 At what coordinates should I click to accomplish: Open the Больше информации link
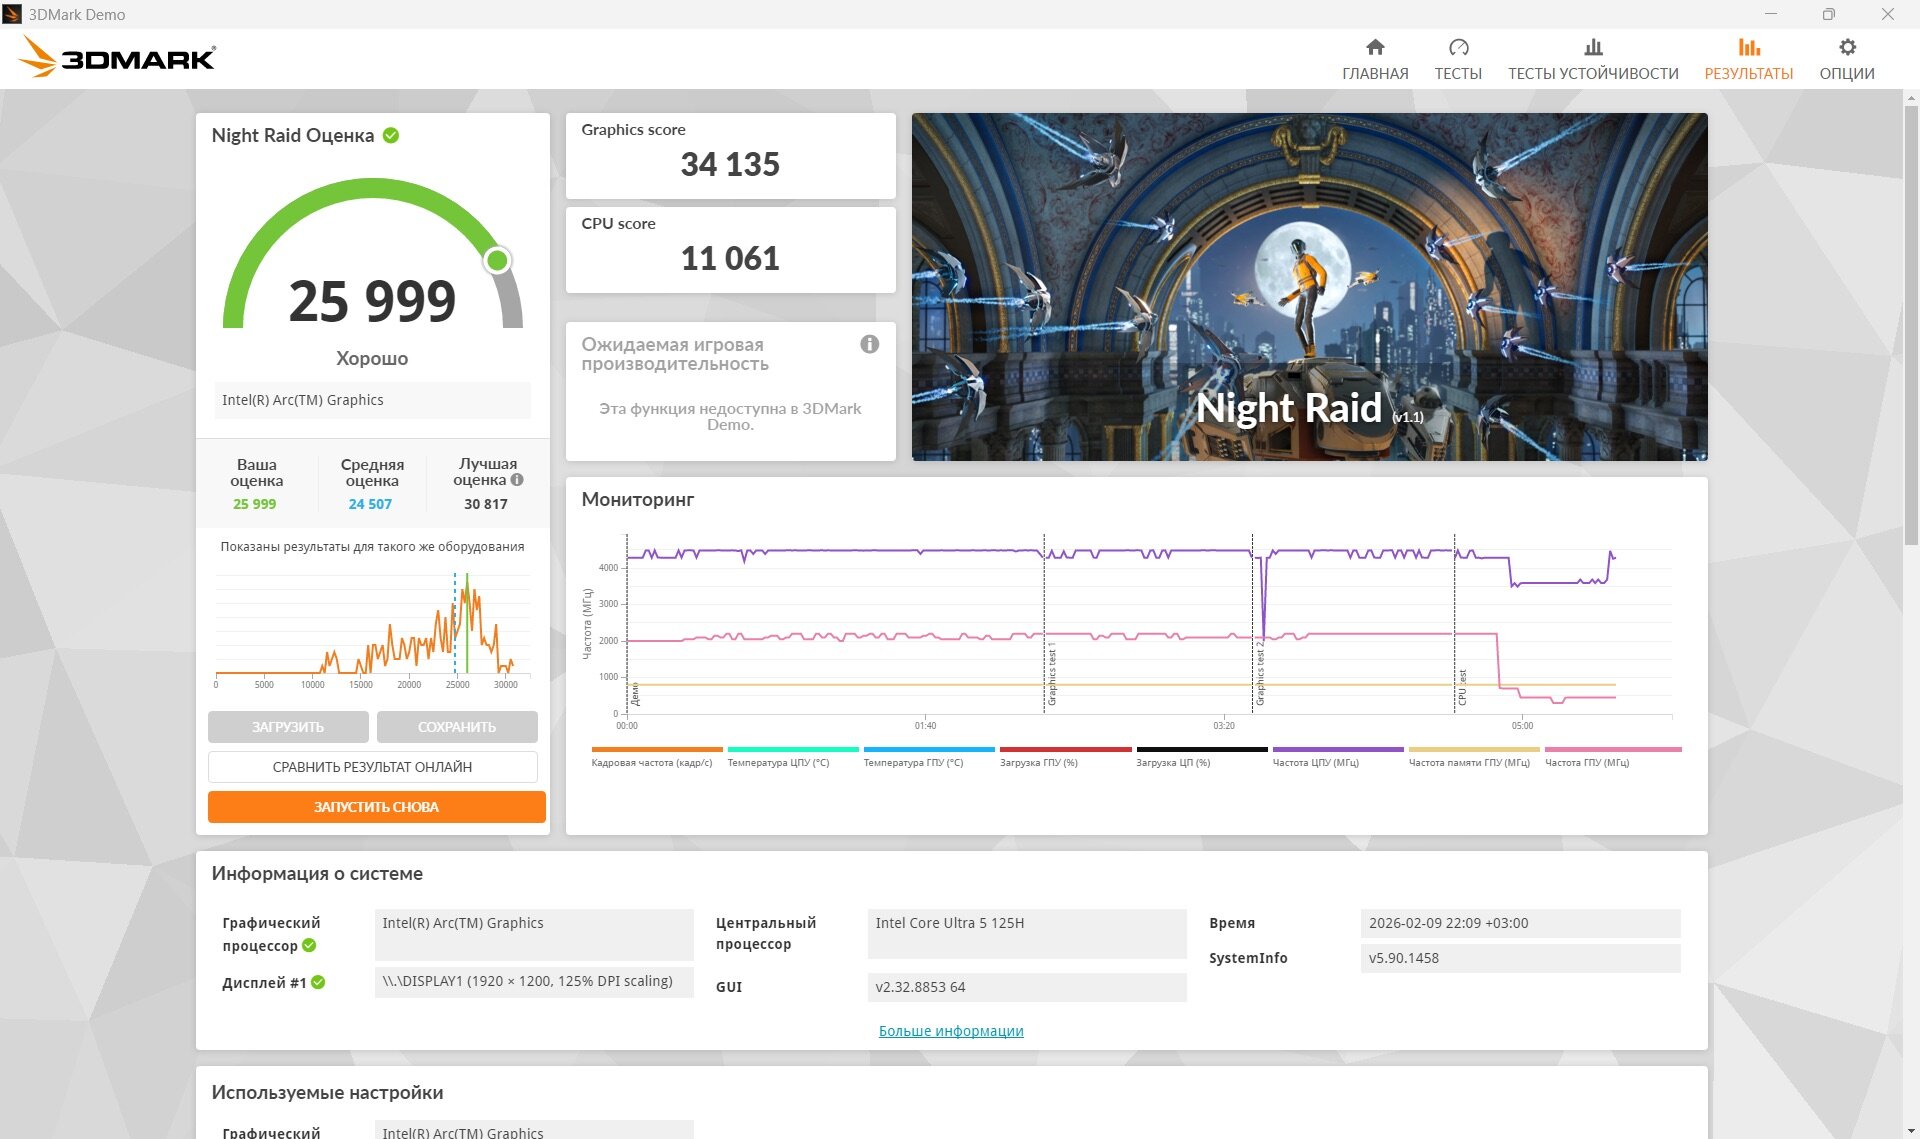pyautogui.click(x=950, y=1031)
